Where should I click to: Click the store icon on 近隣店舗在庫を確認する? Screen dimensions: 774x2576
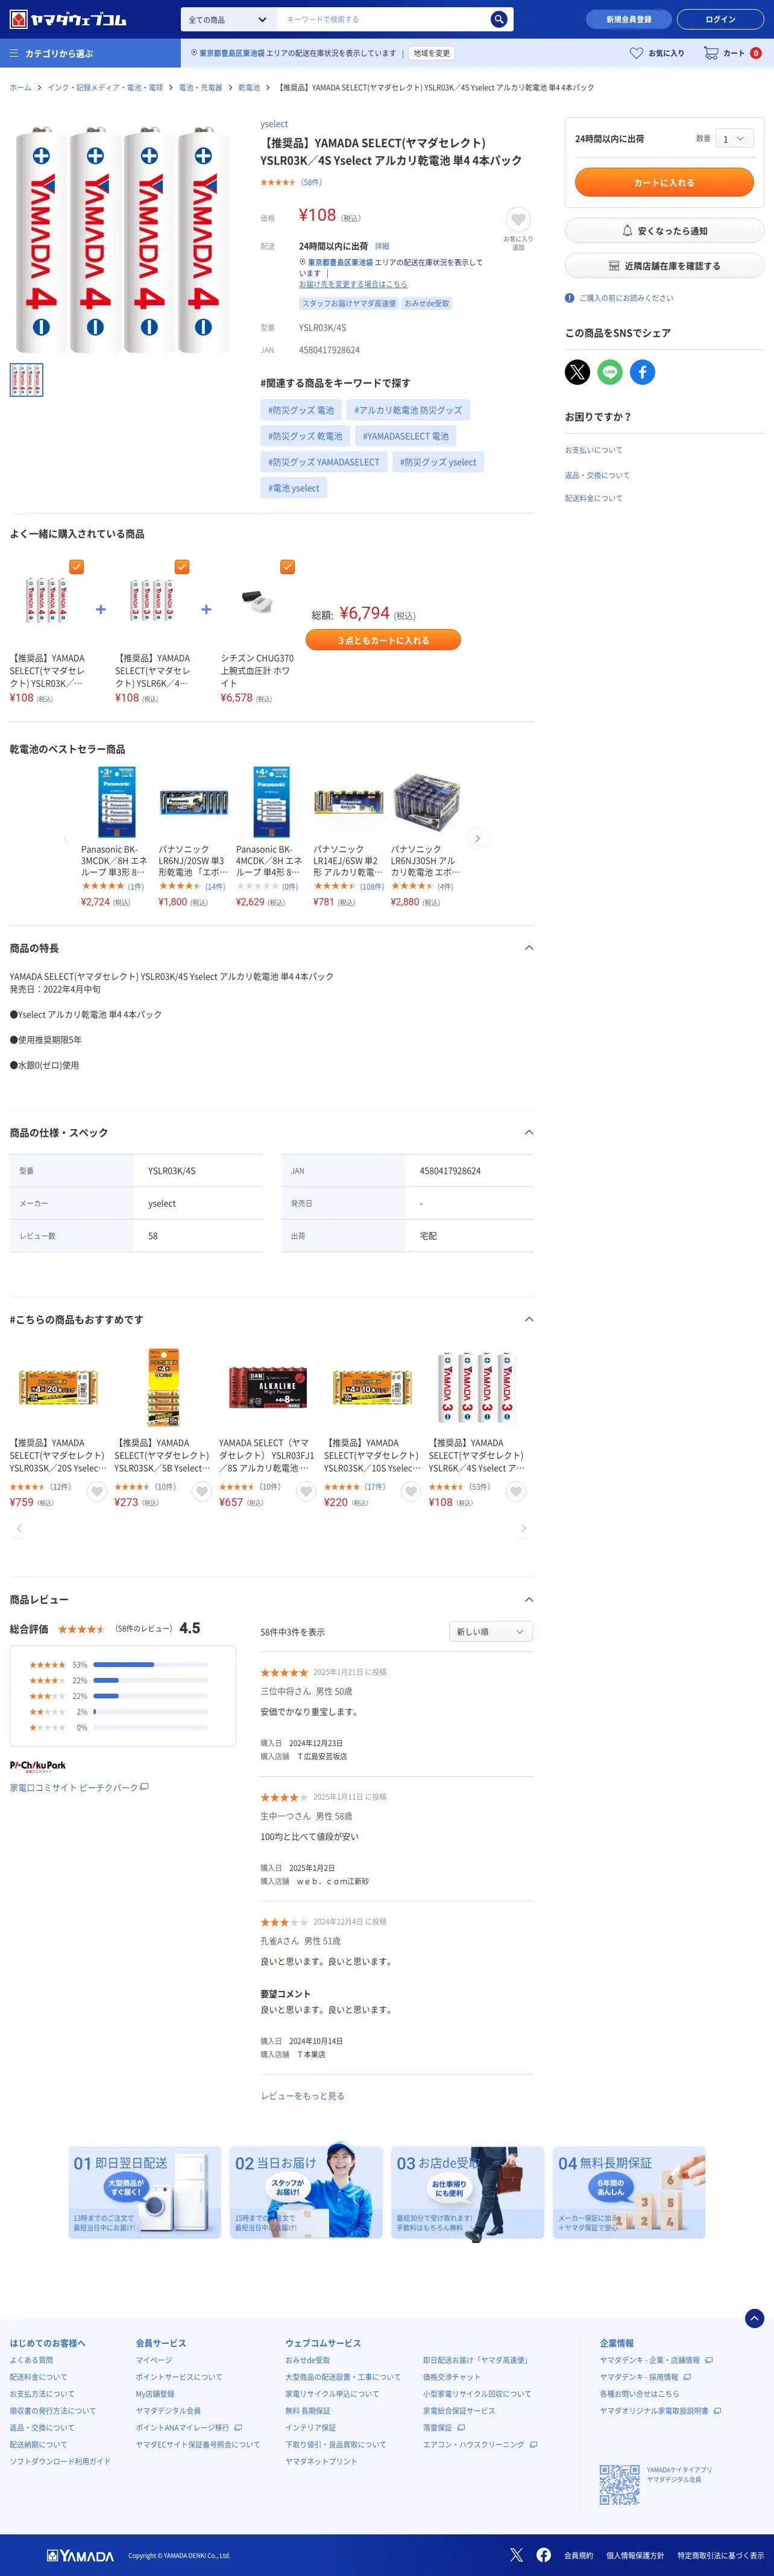[x=614, y=266]
